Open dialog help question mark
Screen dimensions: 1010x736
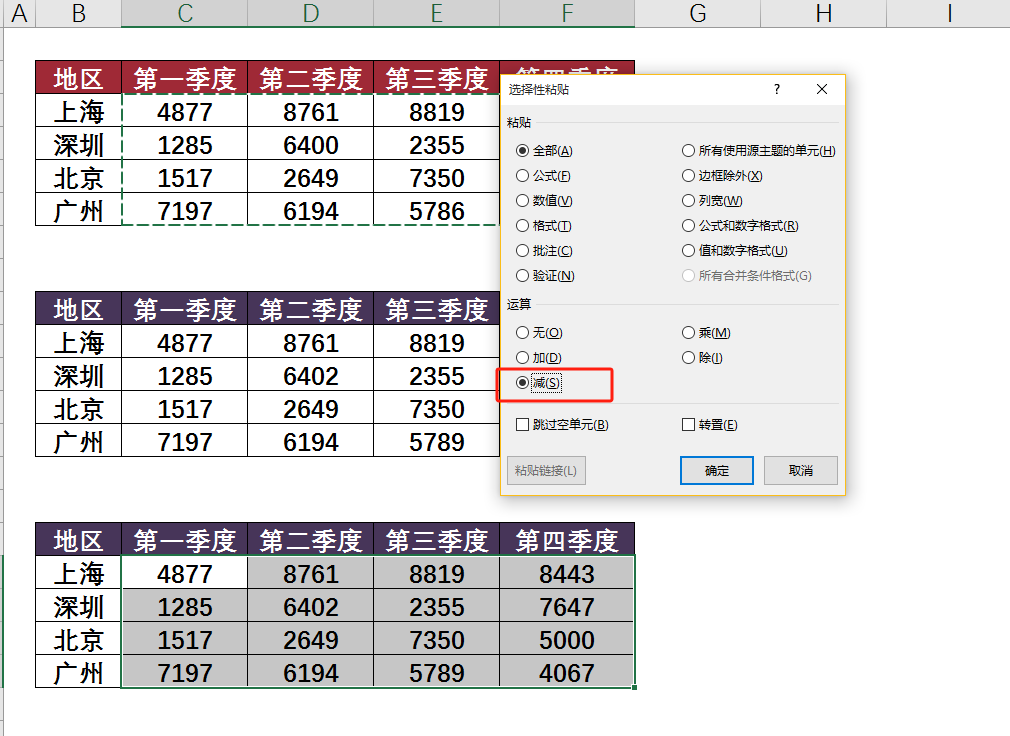[x=777, y=90]
